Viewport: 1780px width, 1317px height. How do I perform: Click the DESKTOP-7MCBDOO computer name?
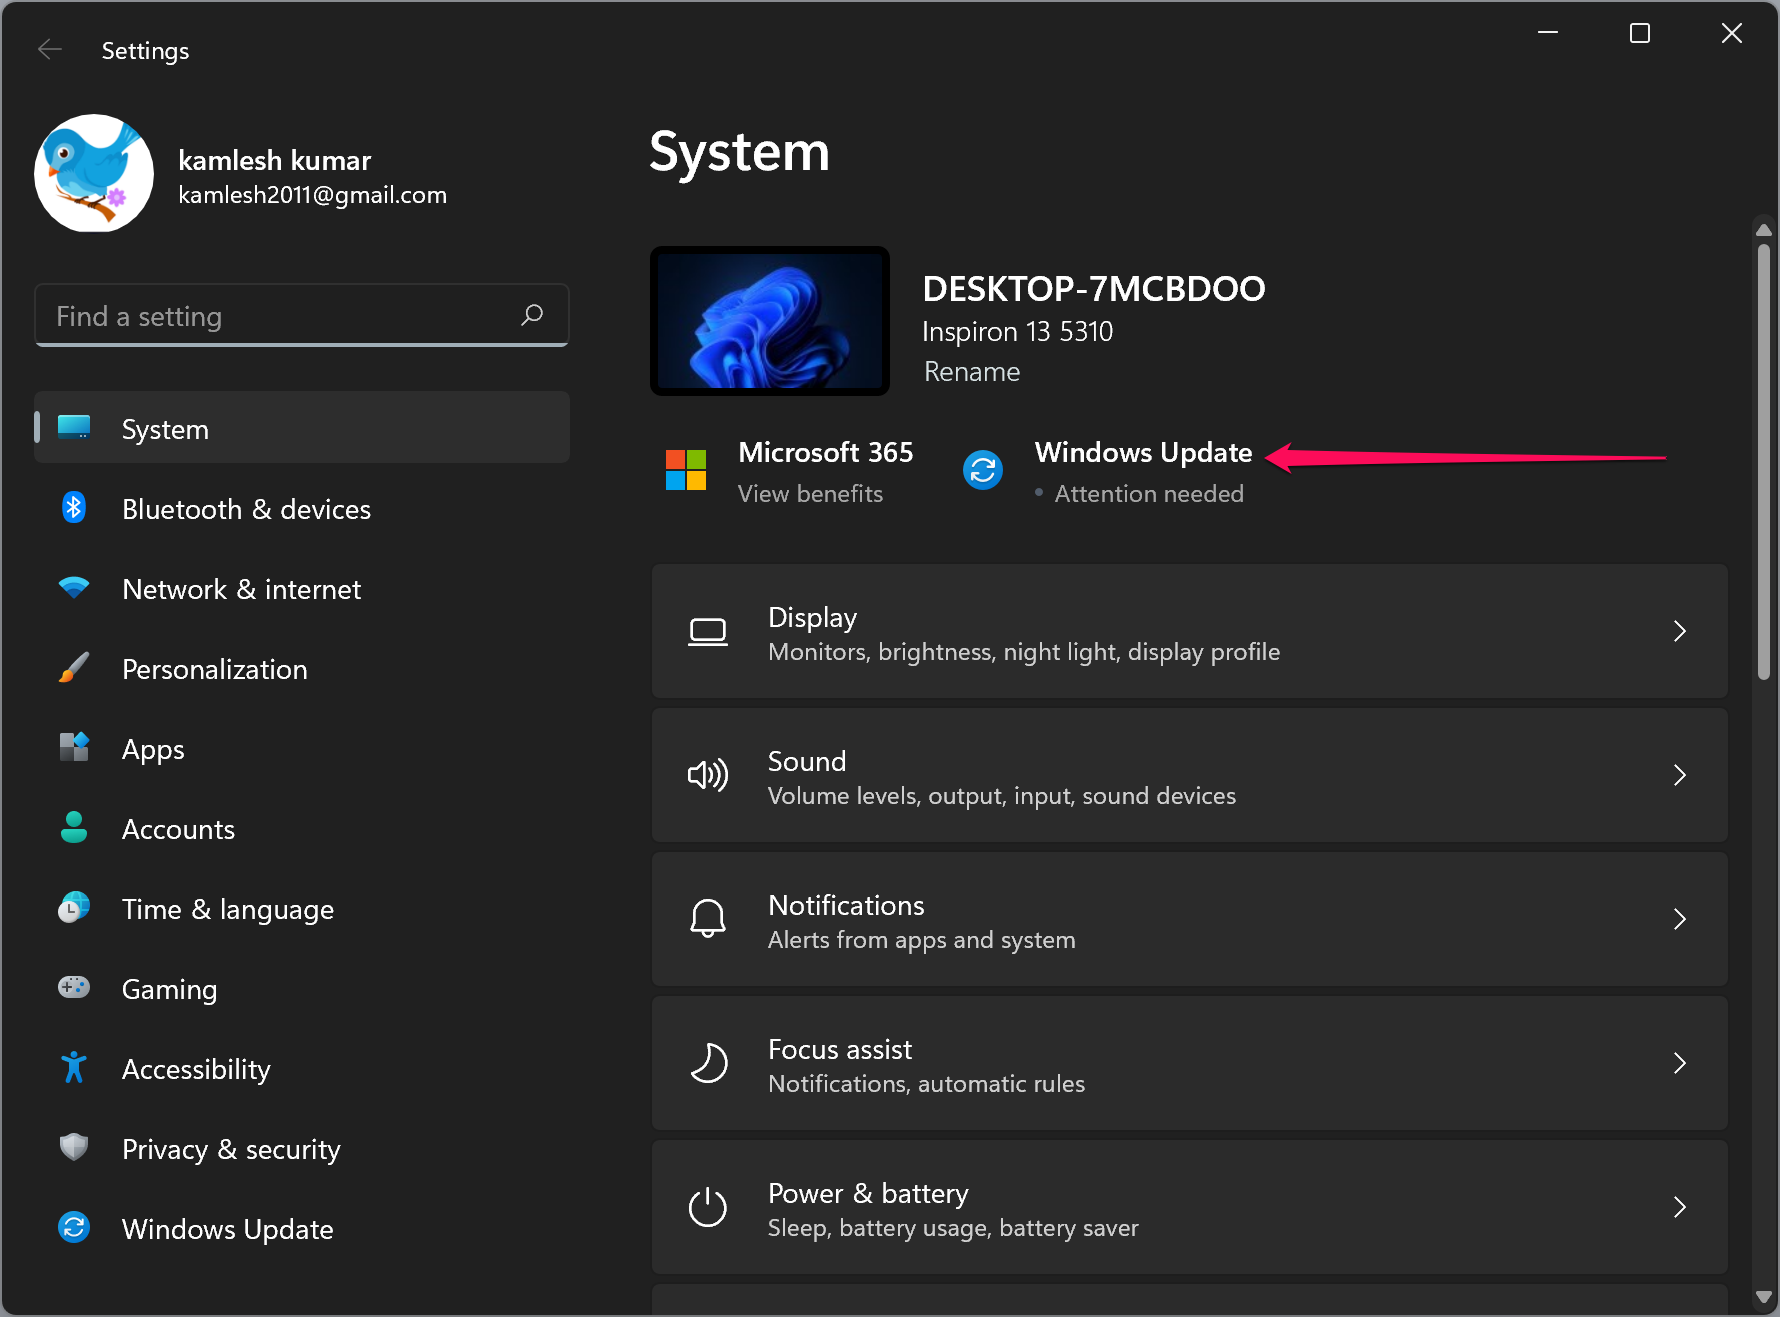coord(1094,289)
